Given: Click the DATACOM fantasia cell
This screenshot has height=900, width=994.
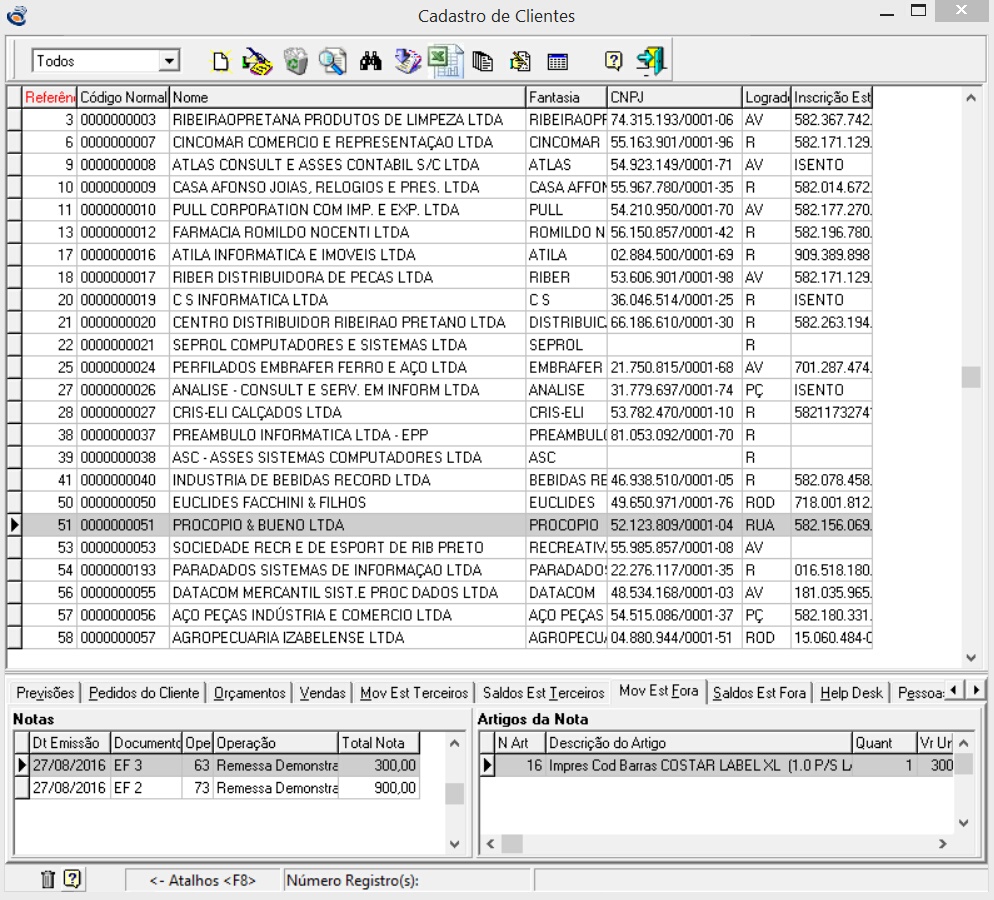Looking at the screenshot, I should [x=566, y=593].
